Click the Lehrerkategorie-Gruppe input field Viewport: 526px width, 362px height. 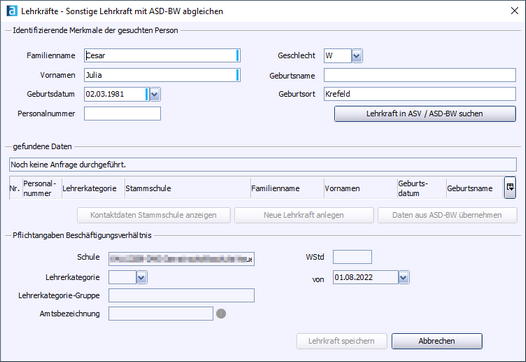(x=181, y=296)
